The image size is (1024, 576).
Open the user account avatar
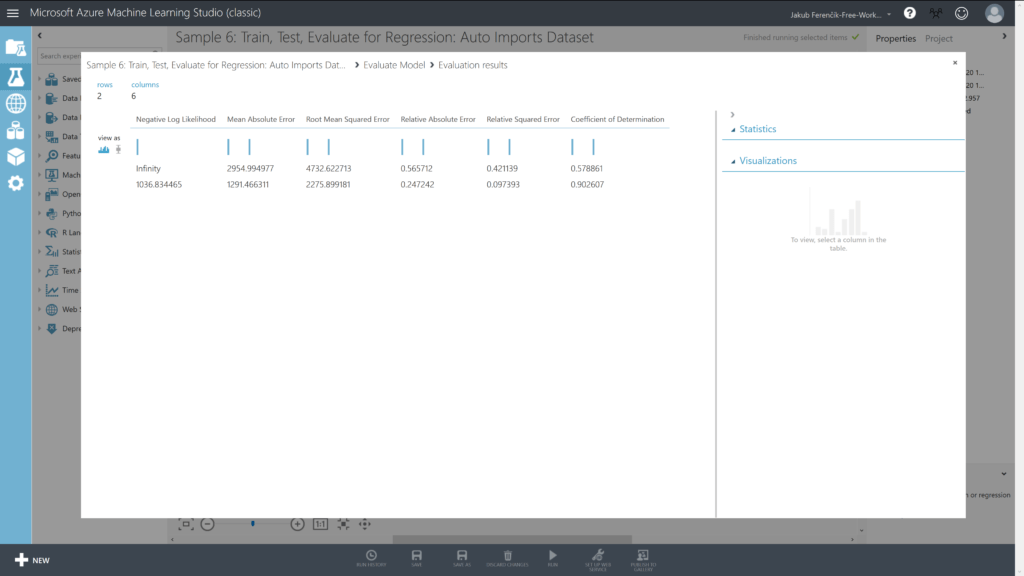(x=994, y=13)
